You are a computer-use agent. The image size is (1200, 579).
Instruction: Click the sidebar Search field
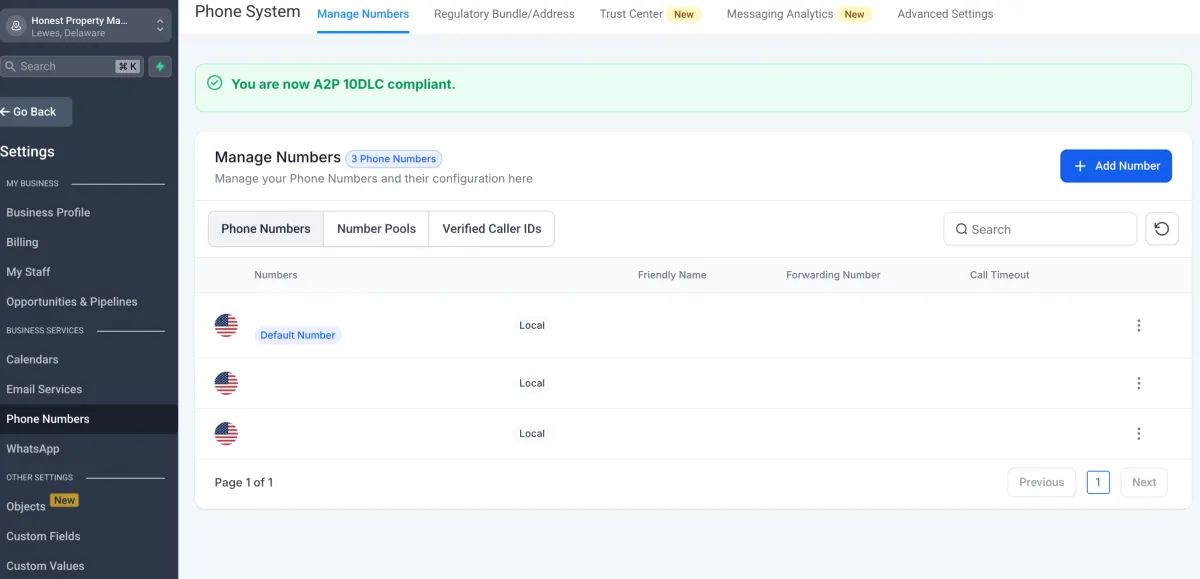(x=72, y=66)
